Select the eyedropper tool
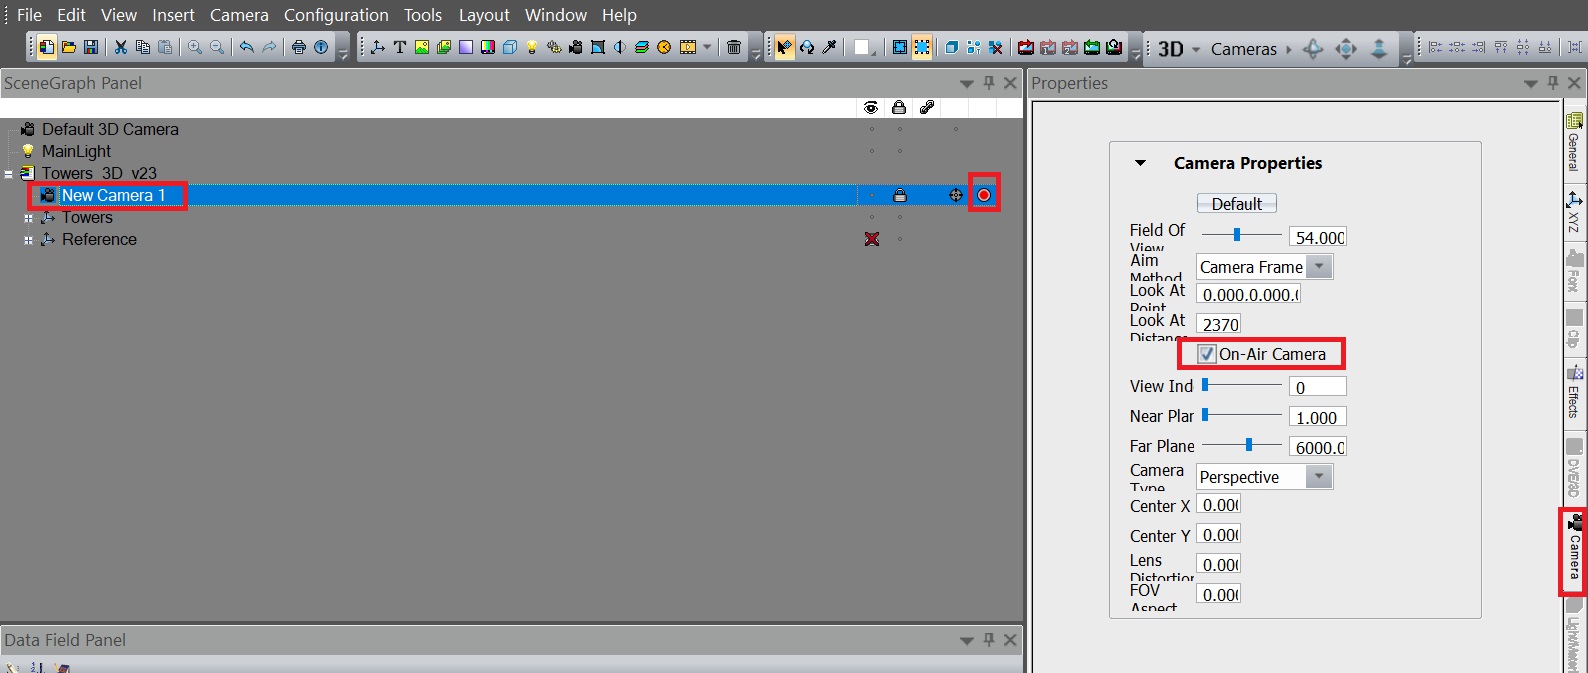Image resolution: width=1588 pixels, height=673 pixels. point(829,47)
